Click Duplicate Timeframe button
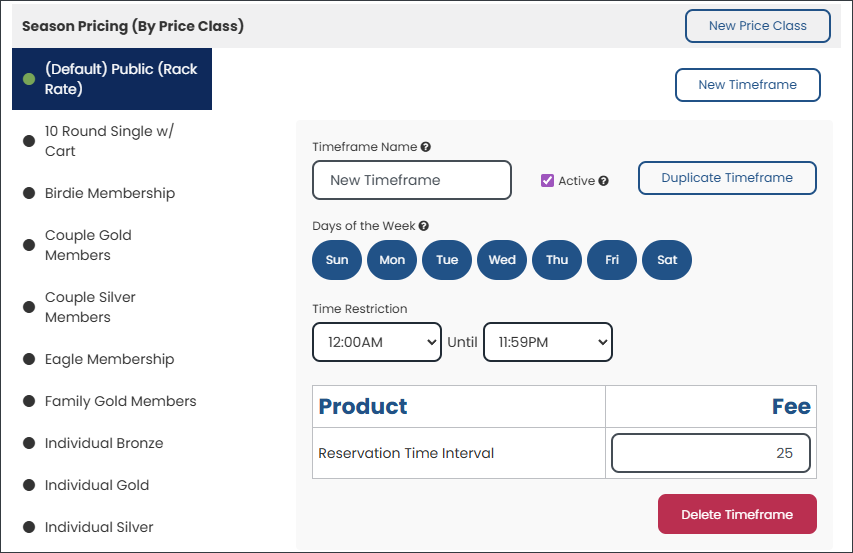Screen dimensions: 853x553 coord(727,178)
